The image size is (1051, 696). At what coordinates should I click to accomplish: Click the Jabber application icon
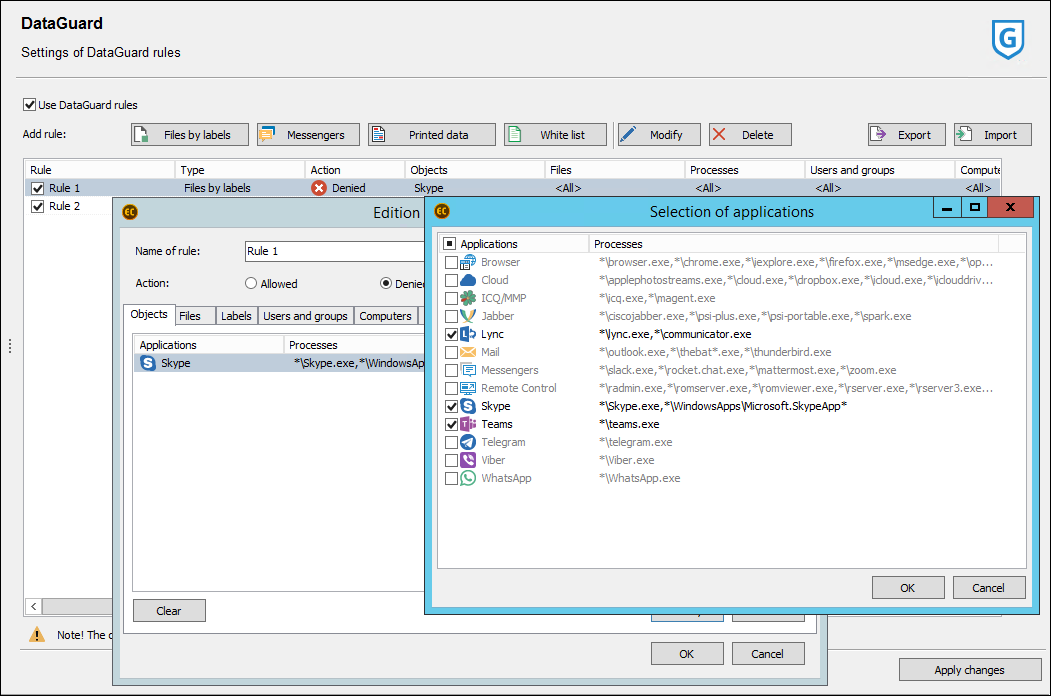tap(468, 316)
